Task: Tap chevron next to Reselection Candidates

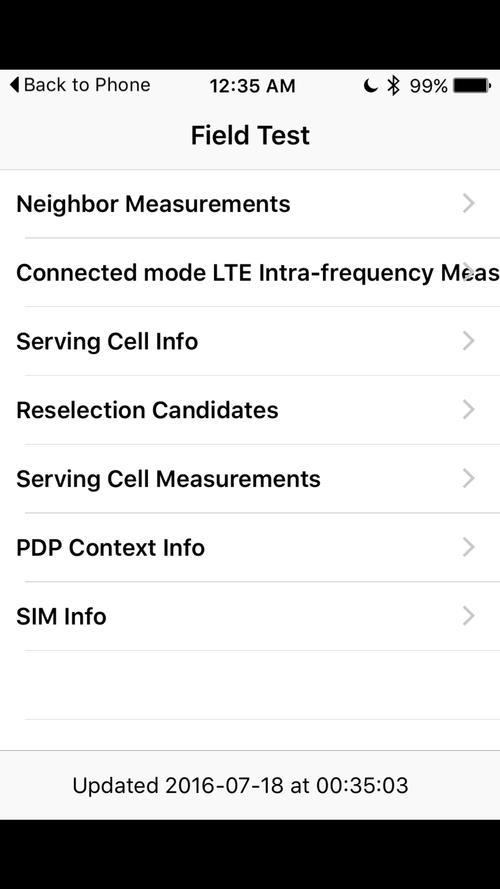Action: coord(468,409)
